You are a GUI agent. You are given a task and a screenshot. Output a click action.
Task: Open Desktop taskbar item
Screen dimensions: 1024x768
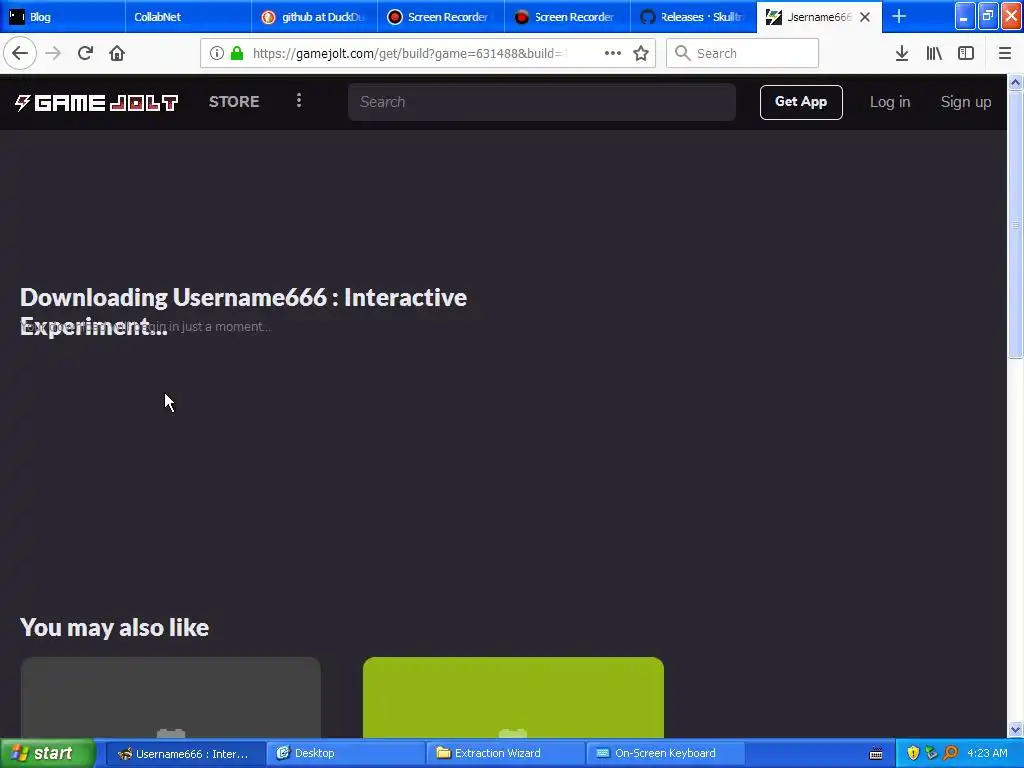tap(345, 753)
